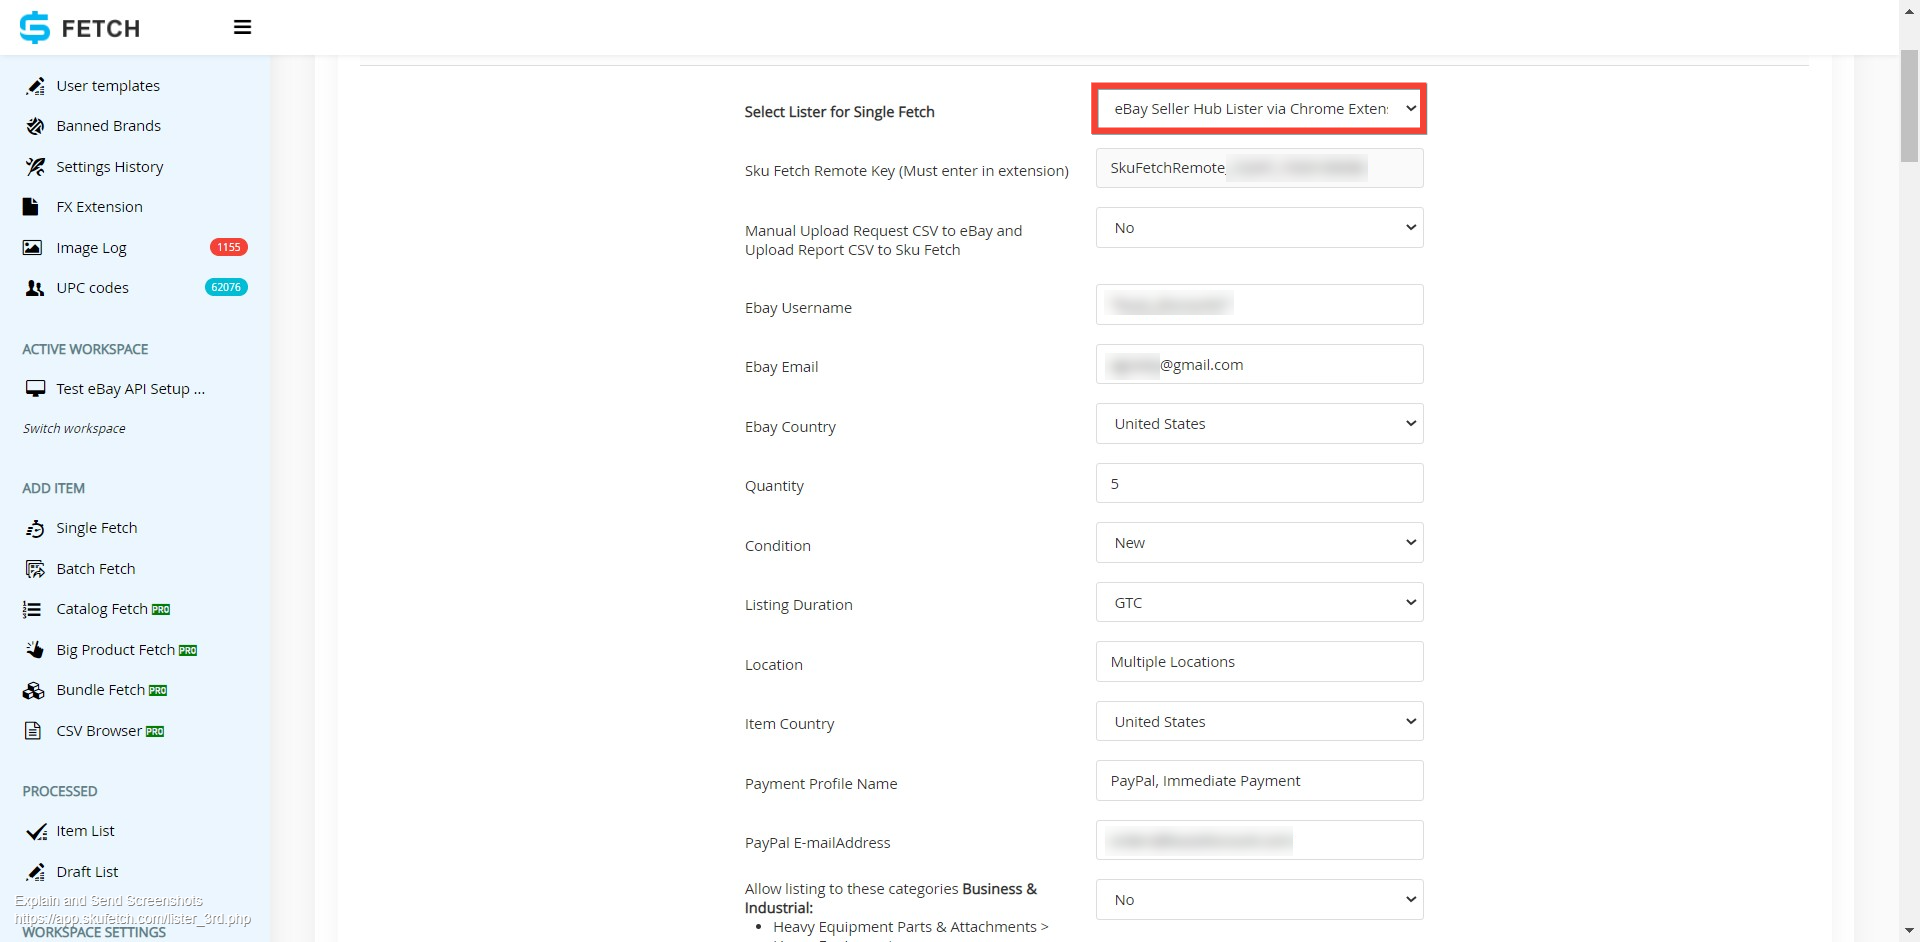This screenshot has width=1920, height=942.
Task: Click the Image Log picture icon
Action: coord(32,248)
